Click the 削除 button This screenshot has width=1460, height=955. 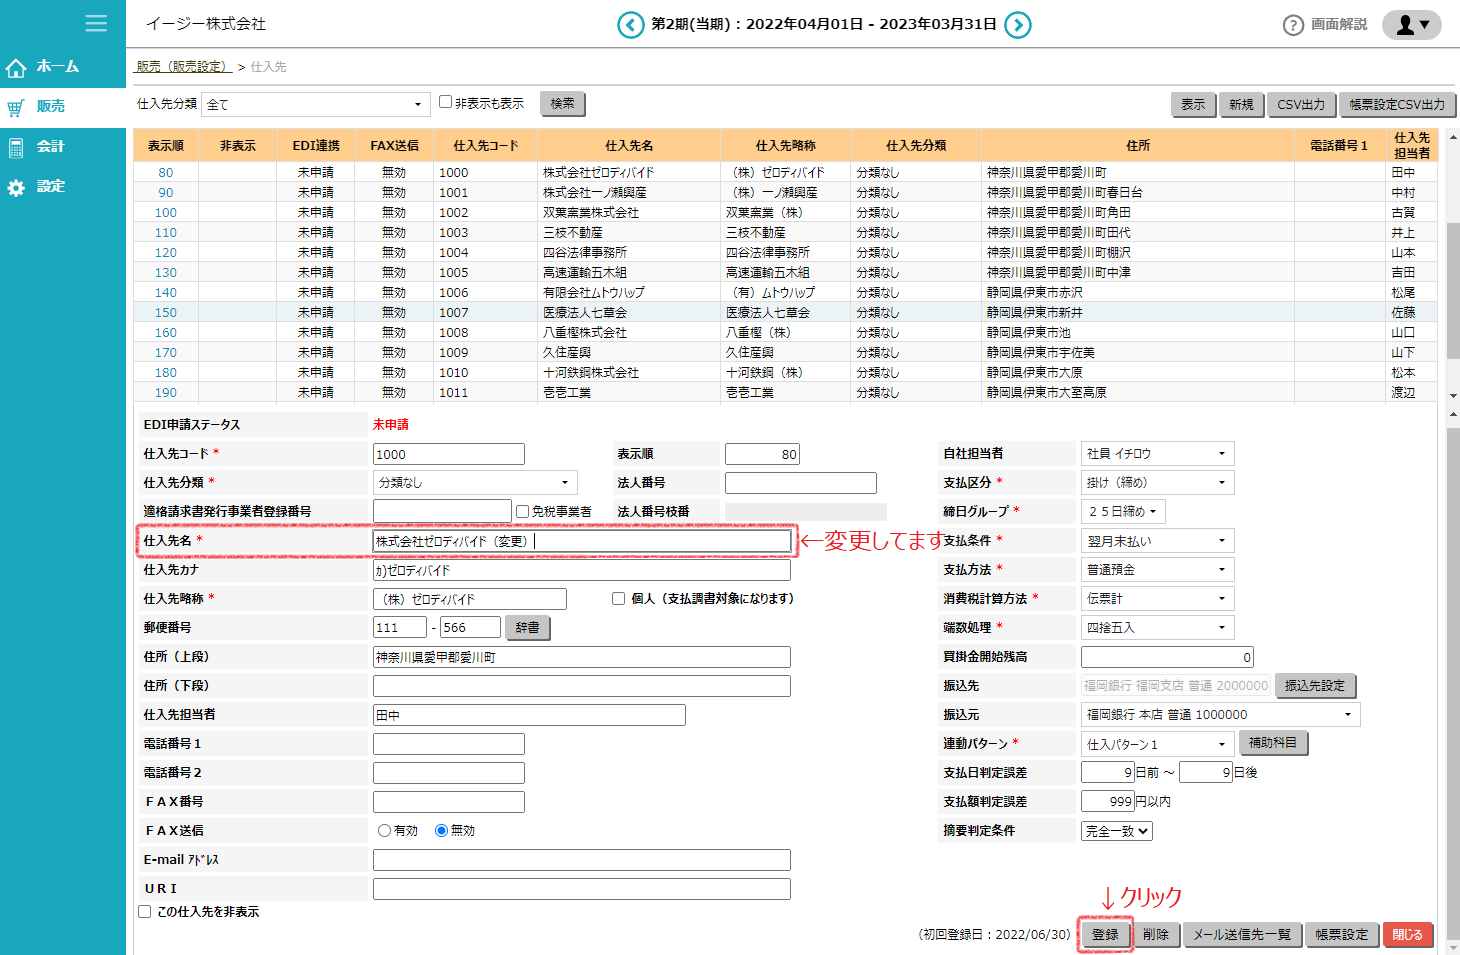point(1156,935)
